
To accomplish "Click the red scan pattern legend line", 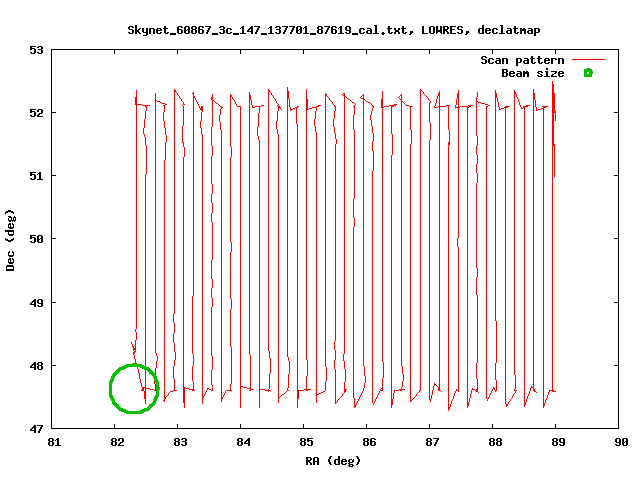I will [588, 60].
